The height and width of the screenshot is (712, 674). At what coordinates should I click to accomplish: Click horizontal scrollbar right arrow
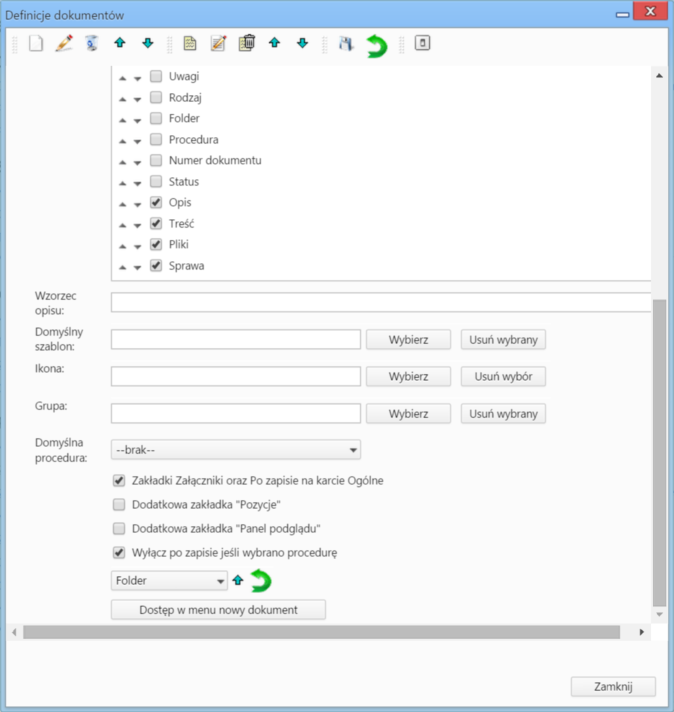coord(641,632)
